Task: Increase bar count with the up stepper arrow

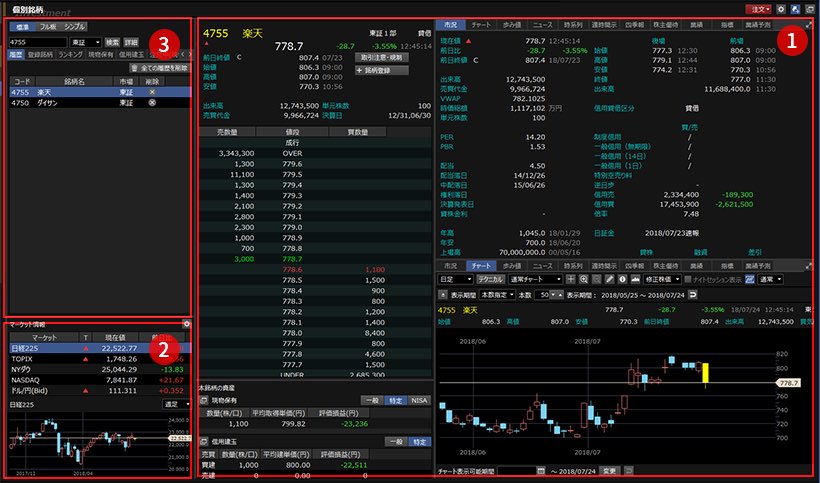Action: point(560,295)
